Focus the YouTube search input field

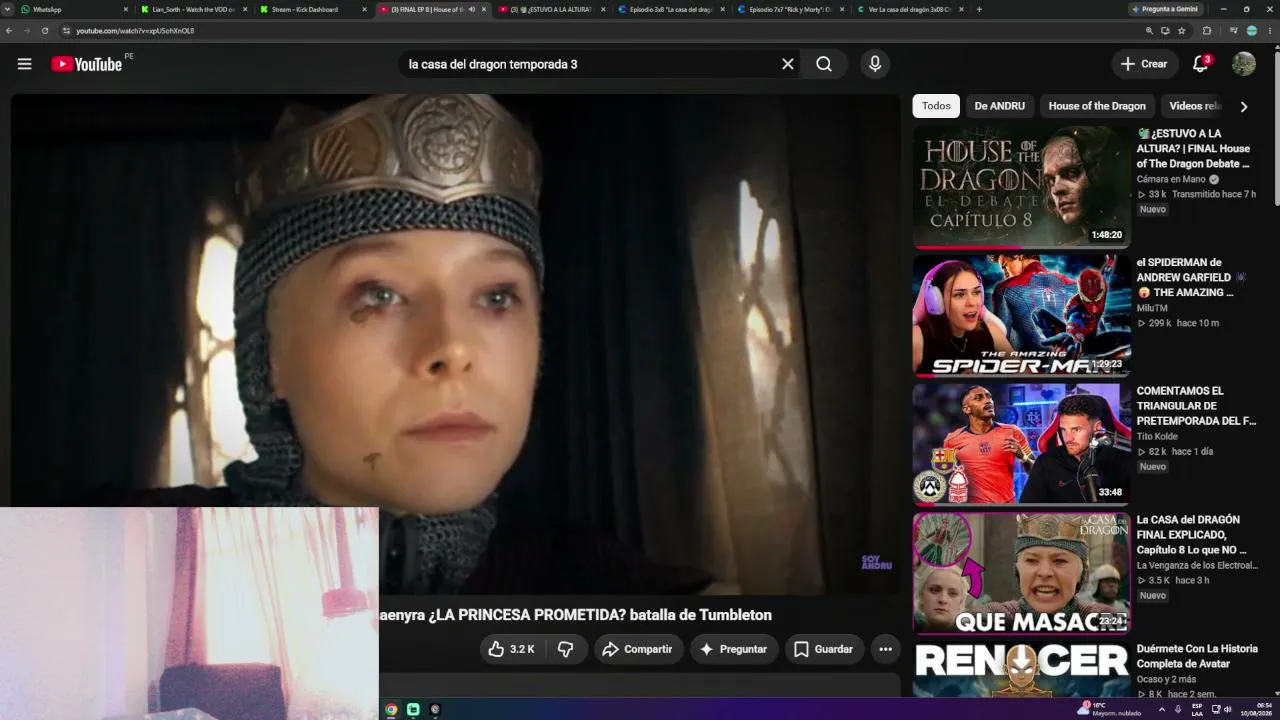tap(590, 64)
